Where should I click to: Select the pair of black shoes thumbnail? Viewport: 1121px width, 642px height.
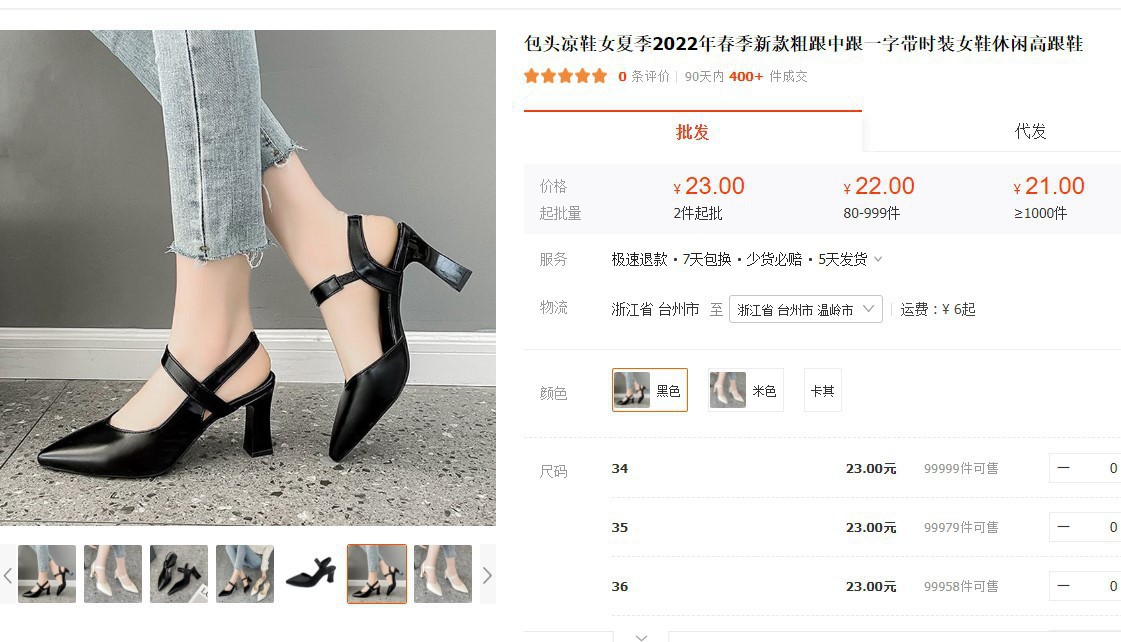[x=179, y=574]
